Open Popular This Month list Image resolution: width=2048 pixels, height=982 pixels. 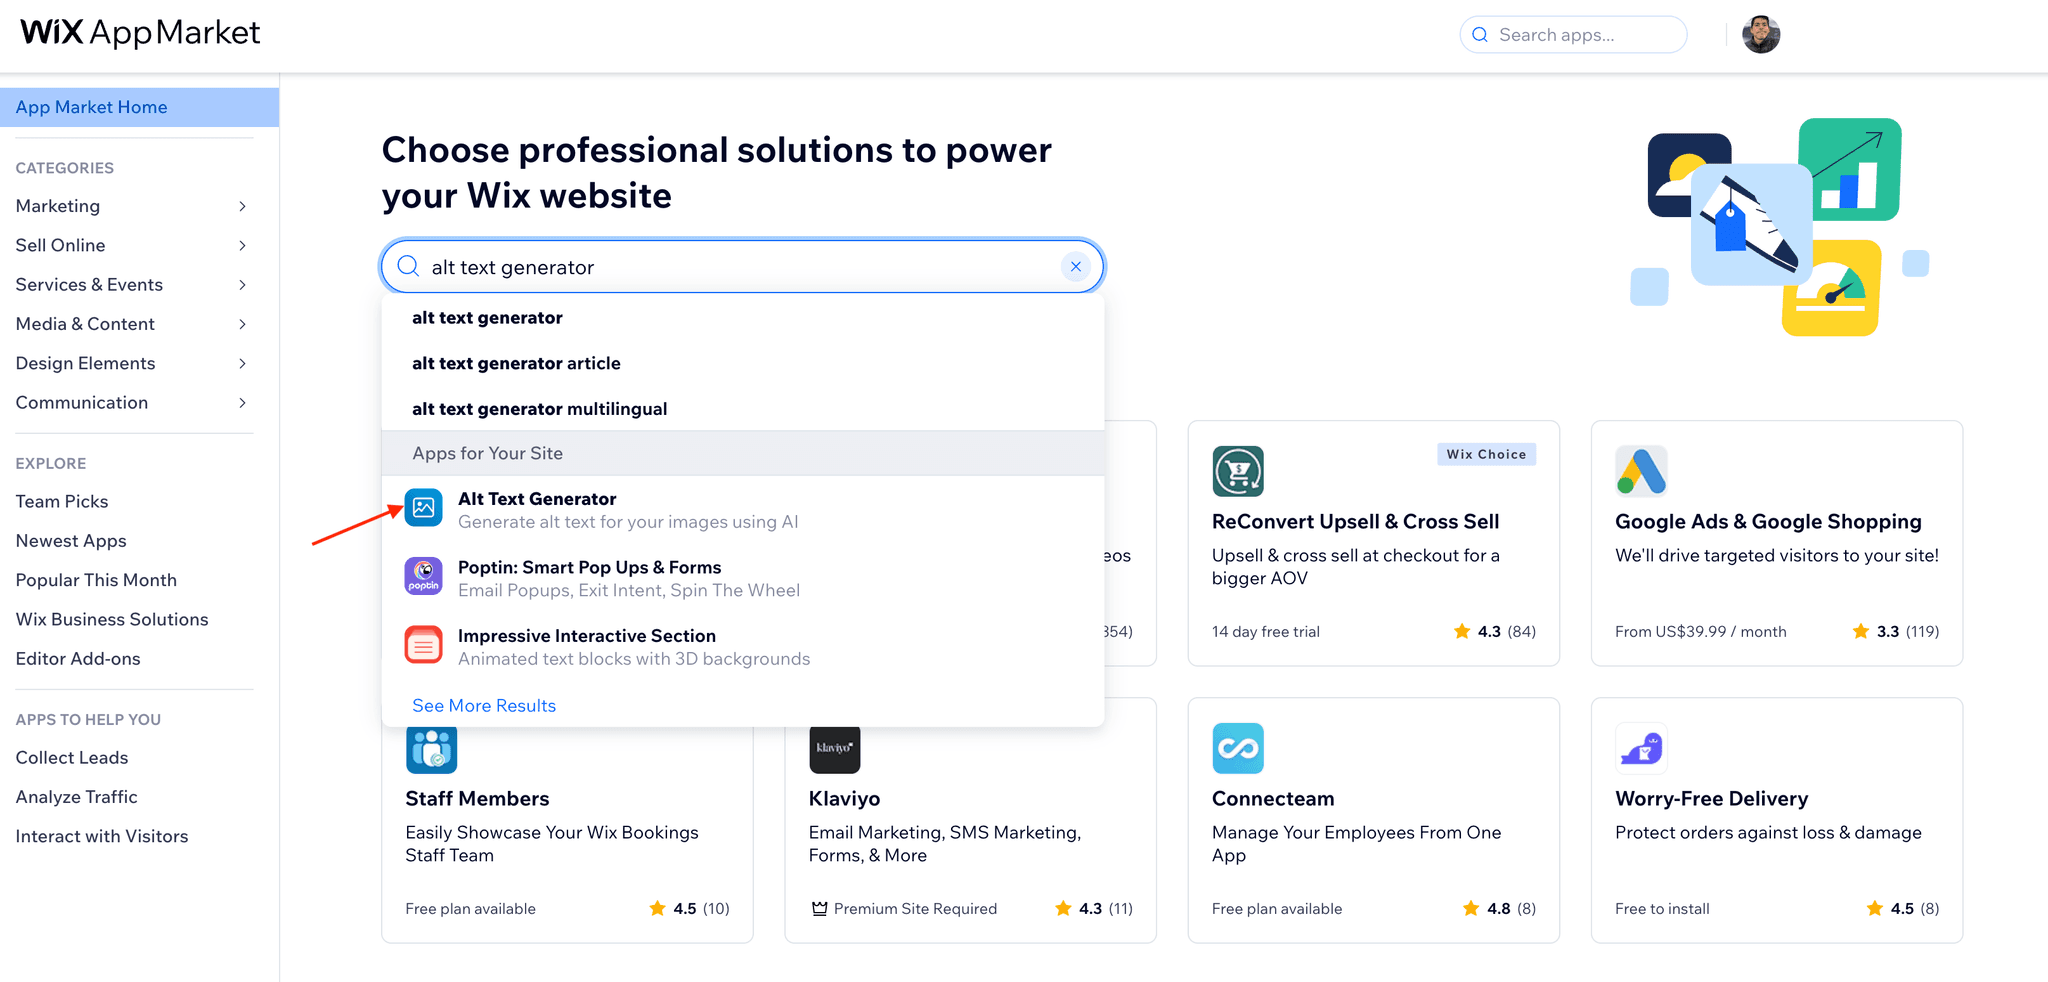[96, 580]
